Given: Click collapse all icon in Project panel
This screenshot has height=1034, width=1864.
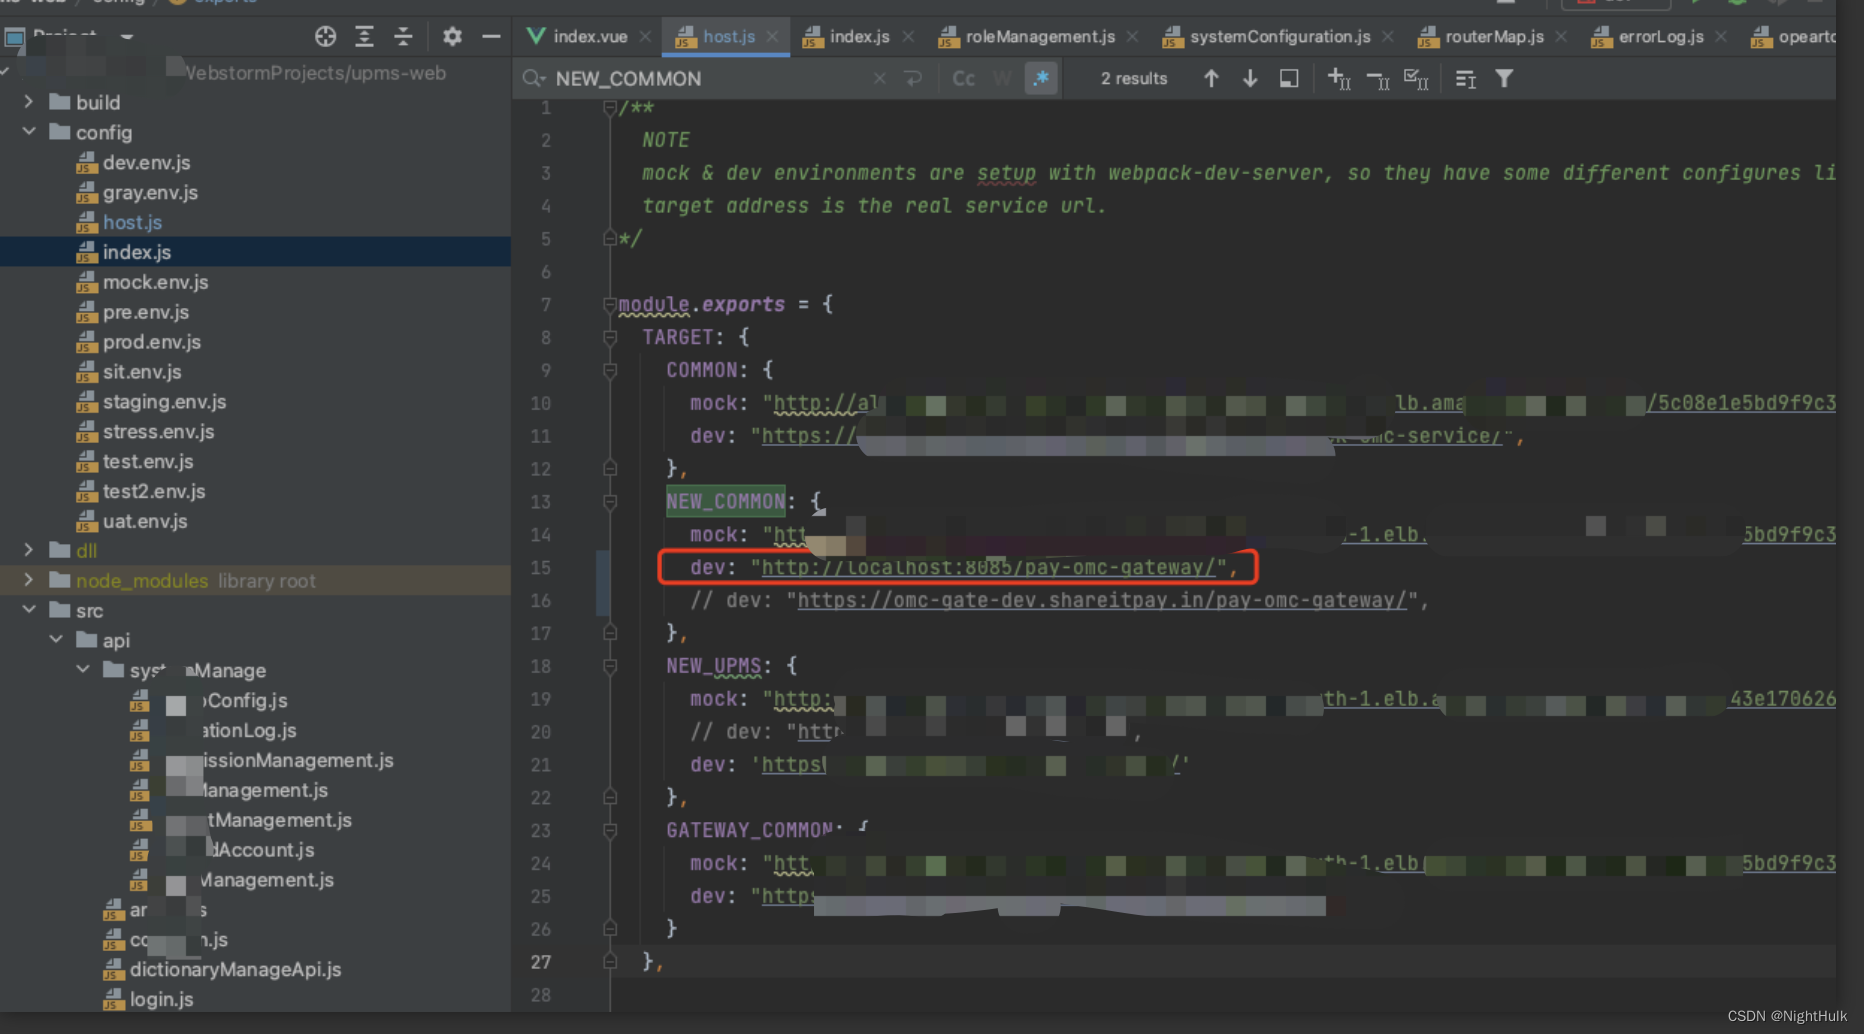Looking at the screenshot, I should point(403,37).
